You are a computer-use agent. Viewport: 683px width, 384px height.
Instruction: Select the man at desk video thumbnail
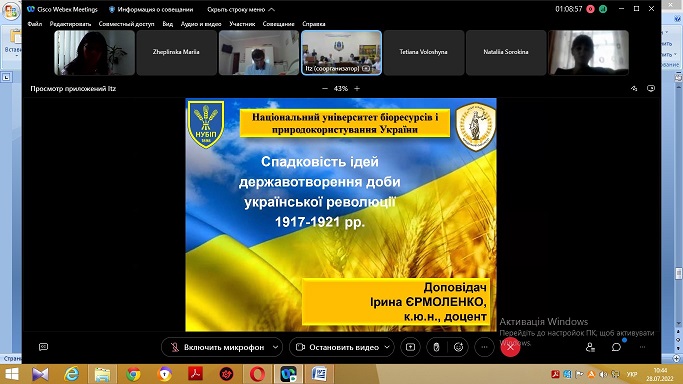[259, 53]
